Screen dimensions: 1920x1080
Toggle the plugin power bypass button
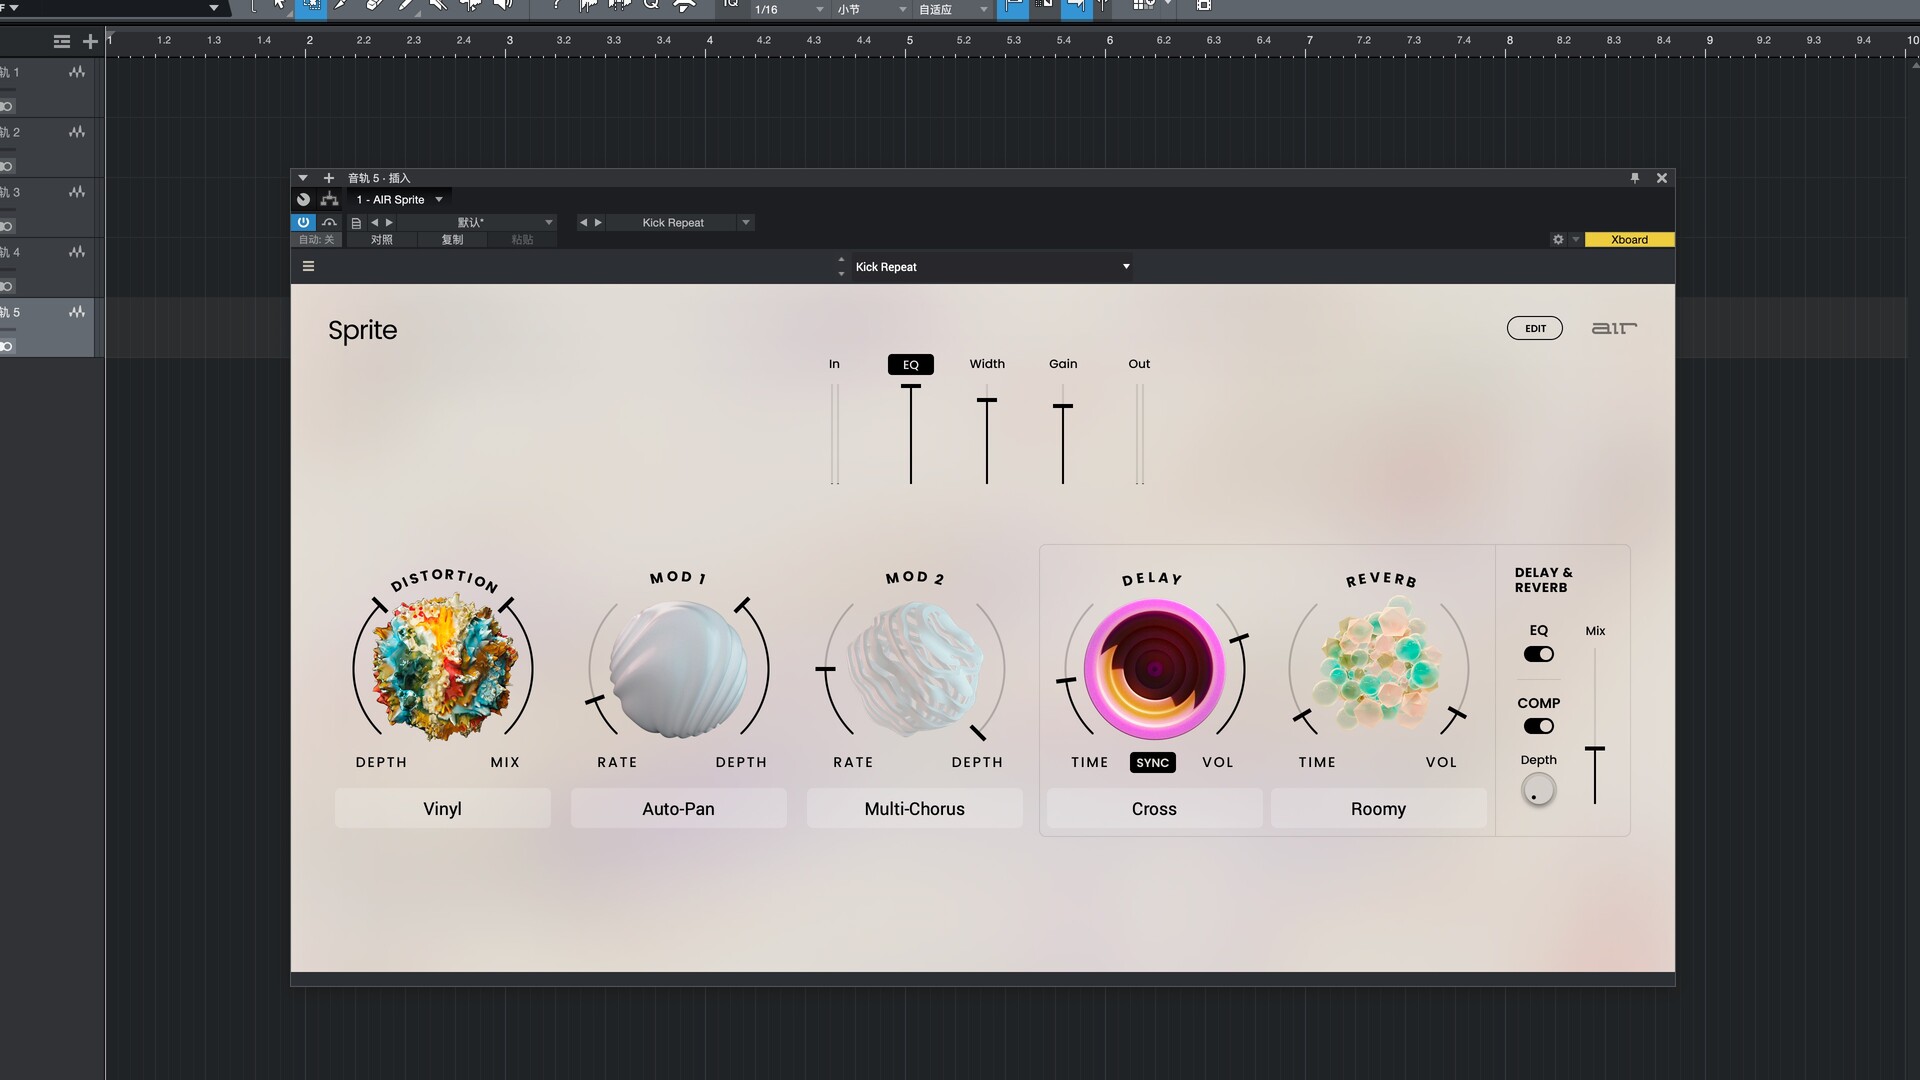pyautogui.click(x=303, y=222)
